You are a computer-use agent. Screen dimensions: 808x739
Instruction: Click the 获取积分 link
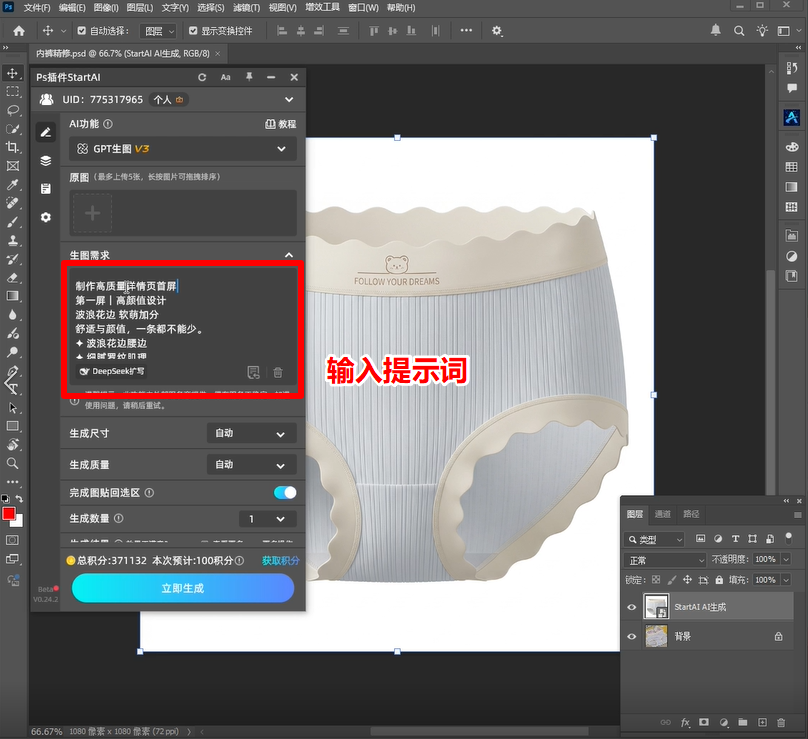click(x=280, y=561)
